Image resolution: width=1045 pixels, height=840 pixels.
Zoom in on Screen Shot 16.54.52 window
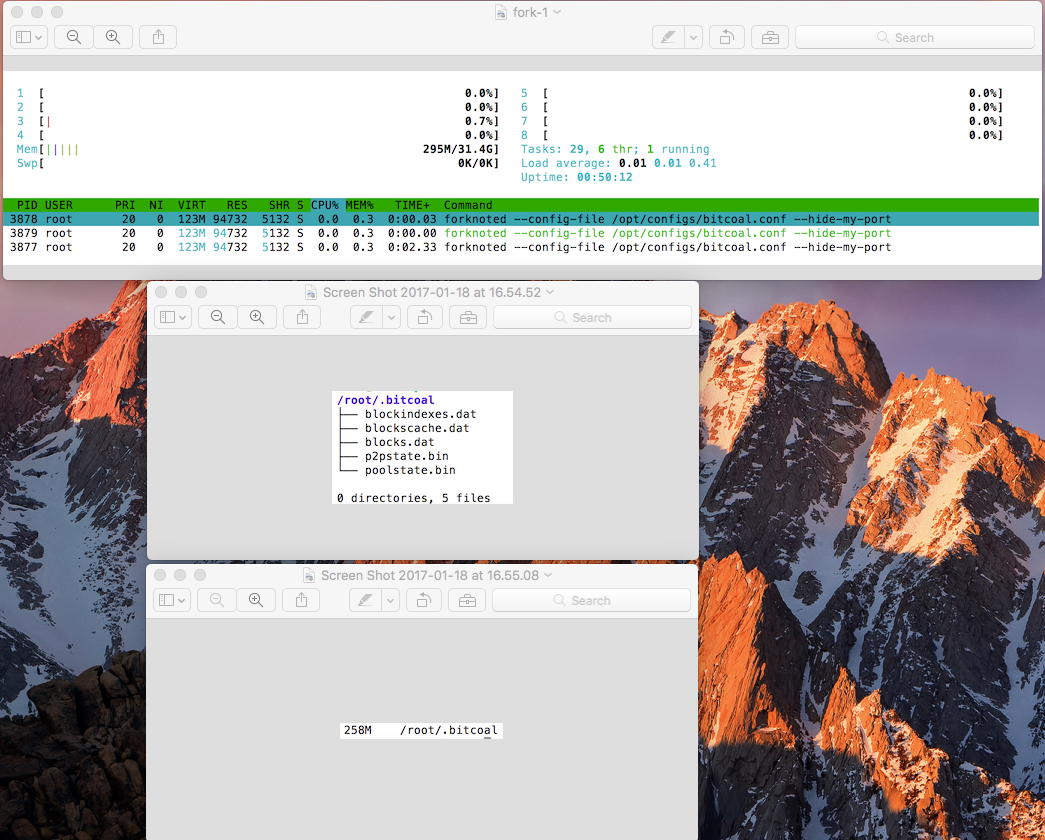pyautogui.click(x=257, y=317)
